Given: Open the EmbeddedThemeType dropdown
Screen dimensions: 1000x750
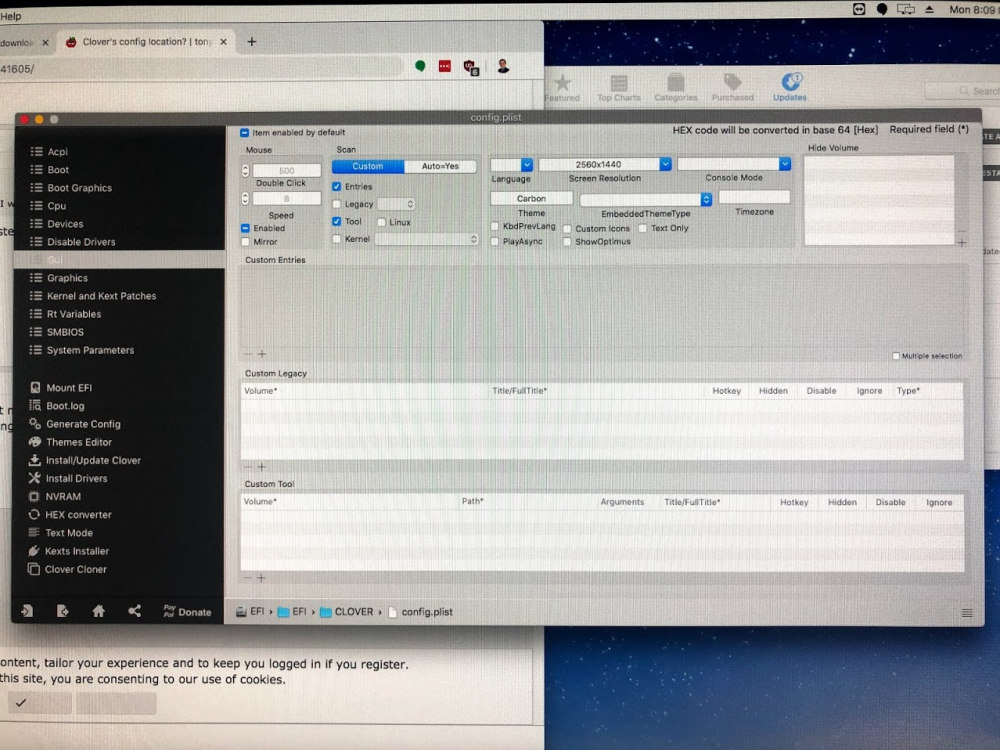Looking at the screenshot, I should point(645,200).
